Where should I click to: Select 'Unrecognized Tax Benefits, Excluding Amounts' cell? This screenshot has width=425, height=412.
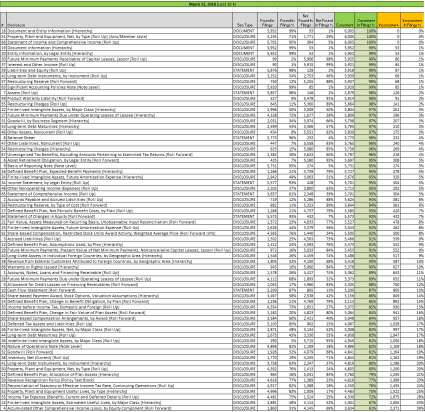coord(119,155)
